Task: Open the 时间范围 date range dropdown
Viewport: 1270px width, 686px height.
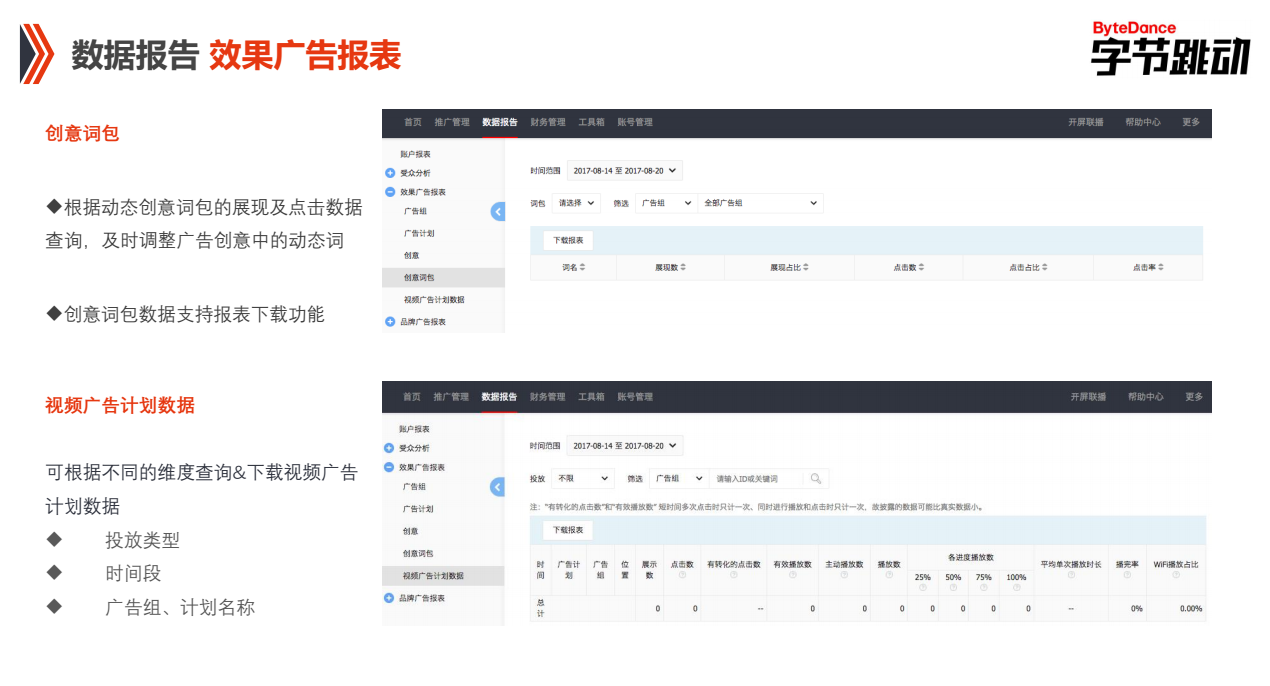Action: click(624, 170)
